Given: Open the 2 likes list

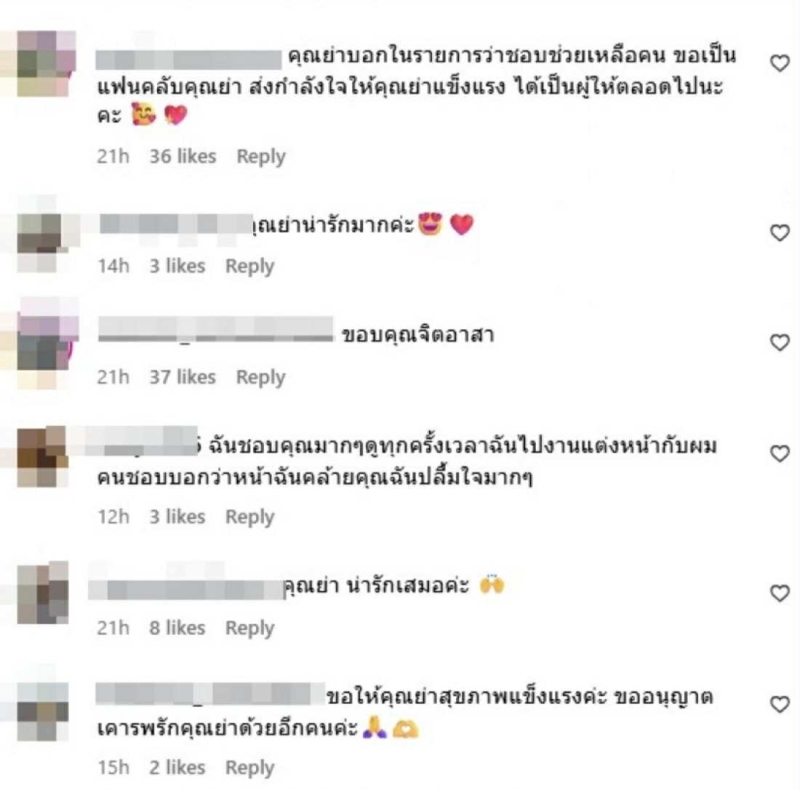Looking at the screenshot, I should pos(177,767).
